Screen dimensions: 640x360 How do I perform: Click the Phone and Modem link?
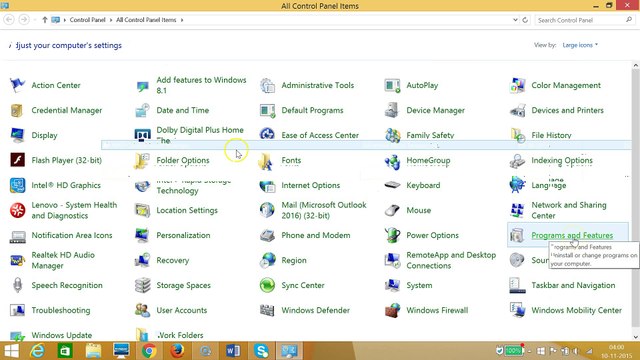(316, 235)
